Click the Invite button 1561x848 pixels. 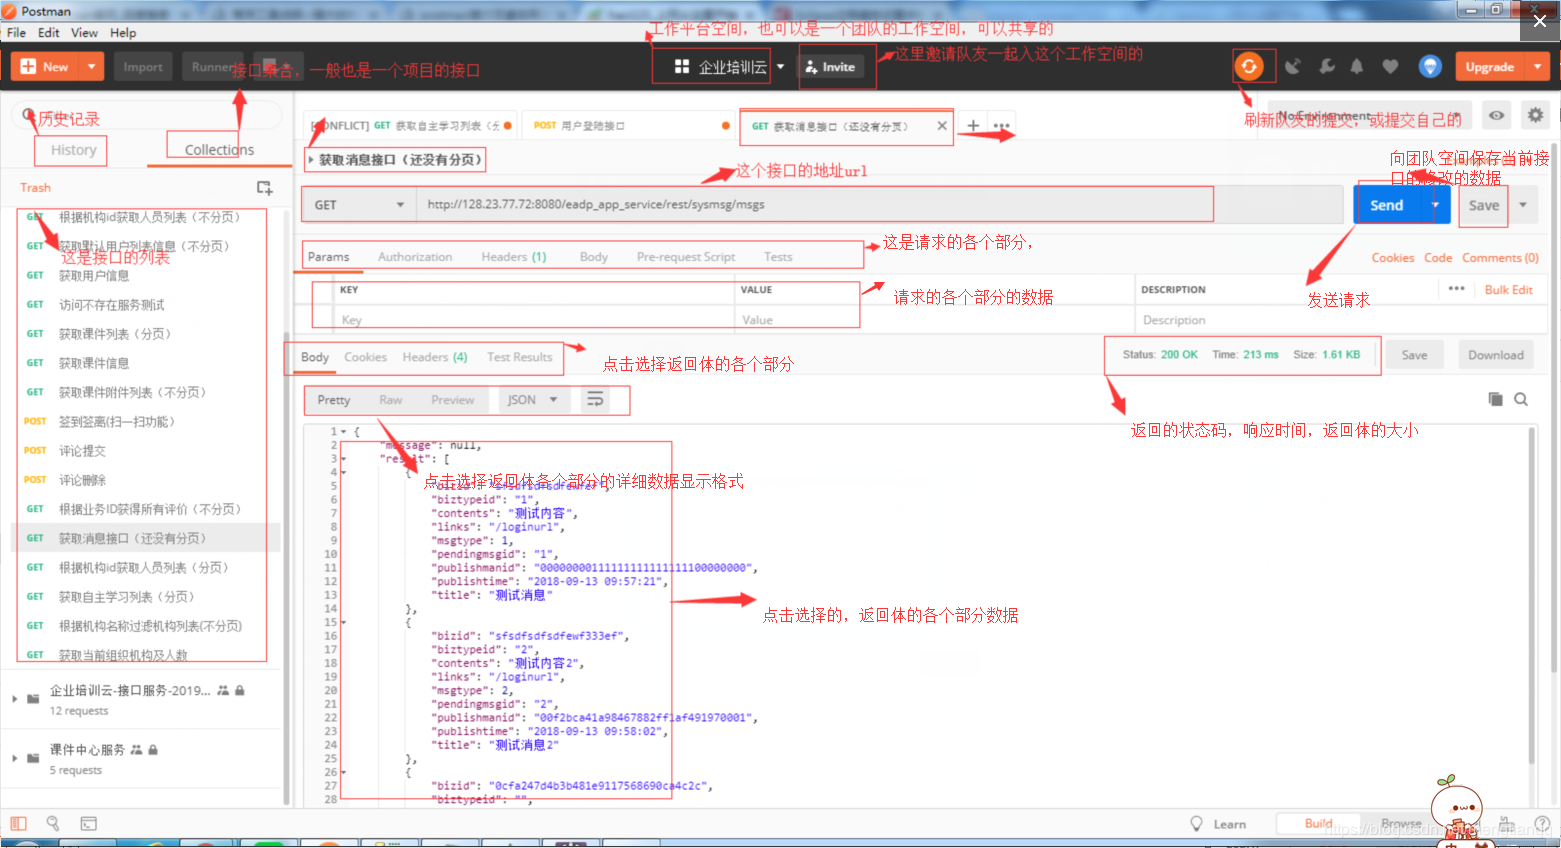[x=830, y=67]
